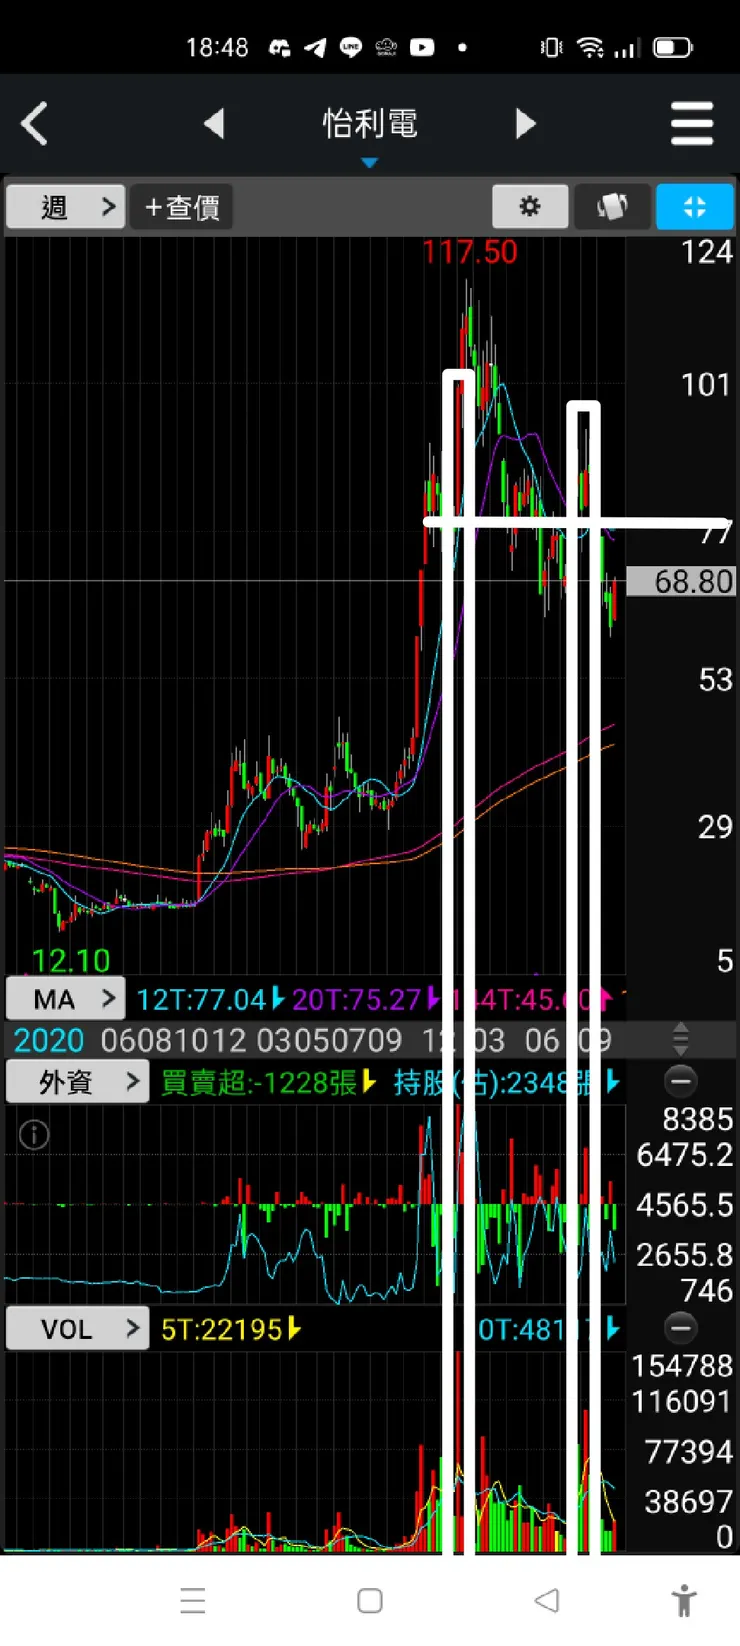Tap the 2020 year label on timeline
The width and height of the screenshot is (740, 1646).
pyautogui.click(x=49, y=1041)
